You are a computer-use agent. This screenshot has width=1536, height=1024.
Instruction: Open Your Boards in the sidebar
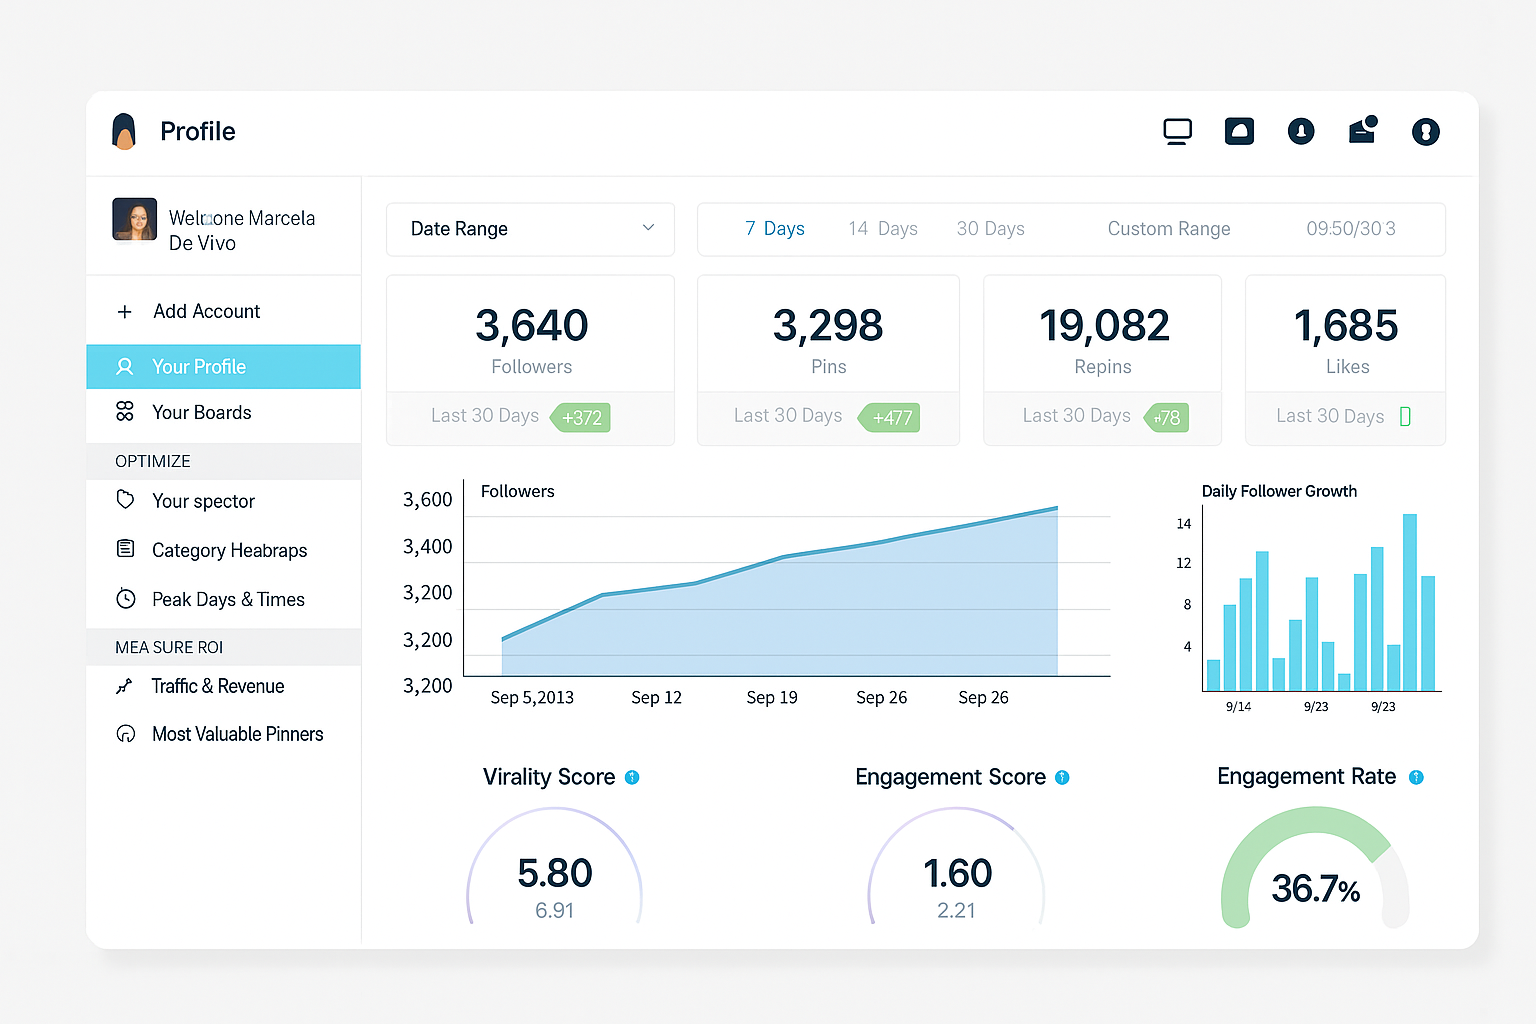(201, 412)
